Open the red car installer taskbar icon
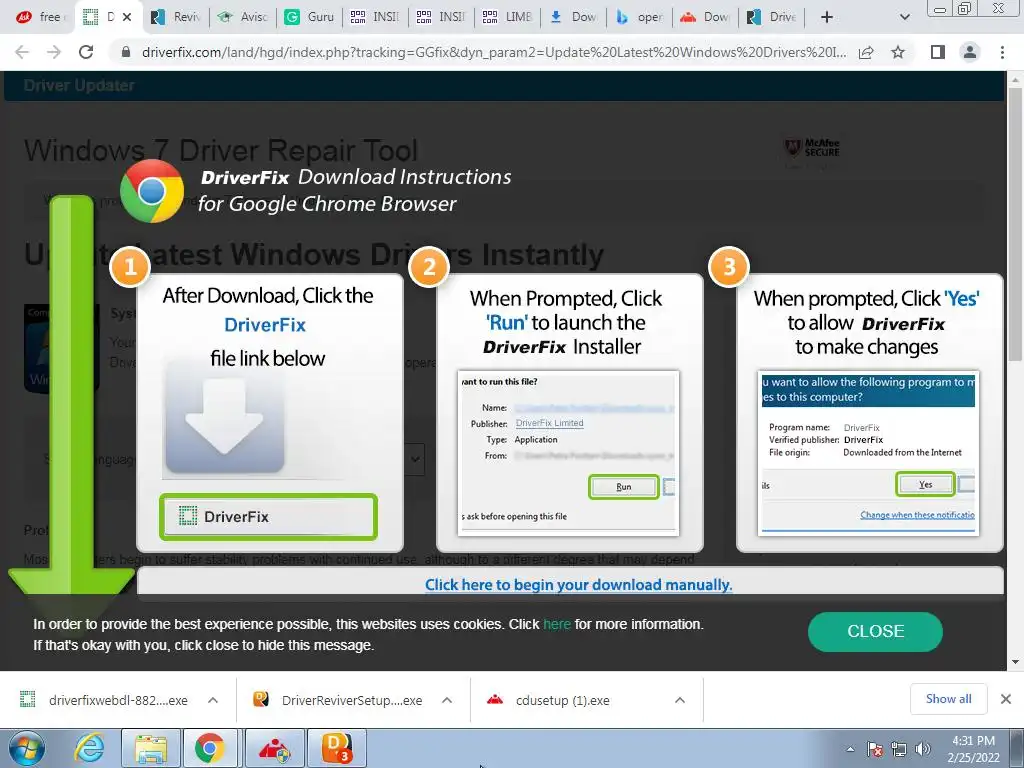The width and height of the screenshot is (1024, 768). (275, 748)
